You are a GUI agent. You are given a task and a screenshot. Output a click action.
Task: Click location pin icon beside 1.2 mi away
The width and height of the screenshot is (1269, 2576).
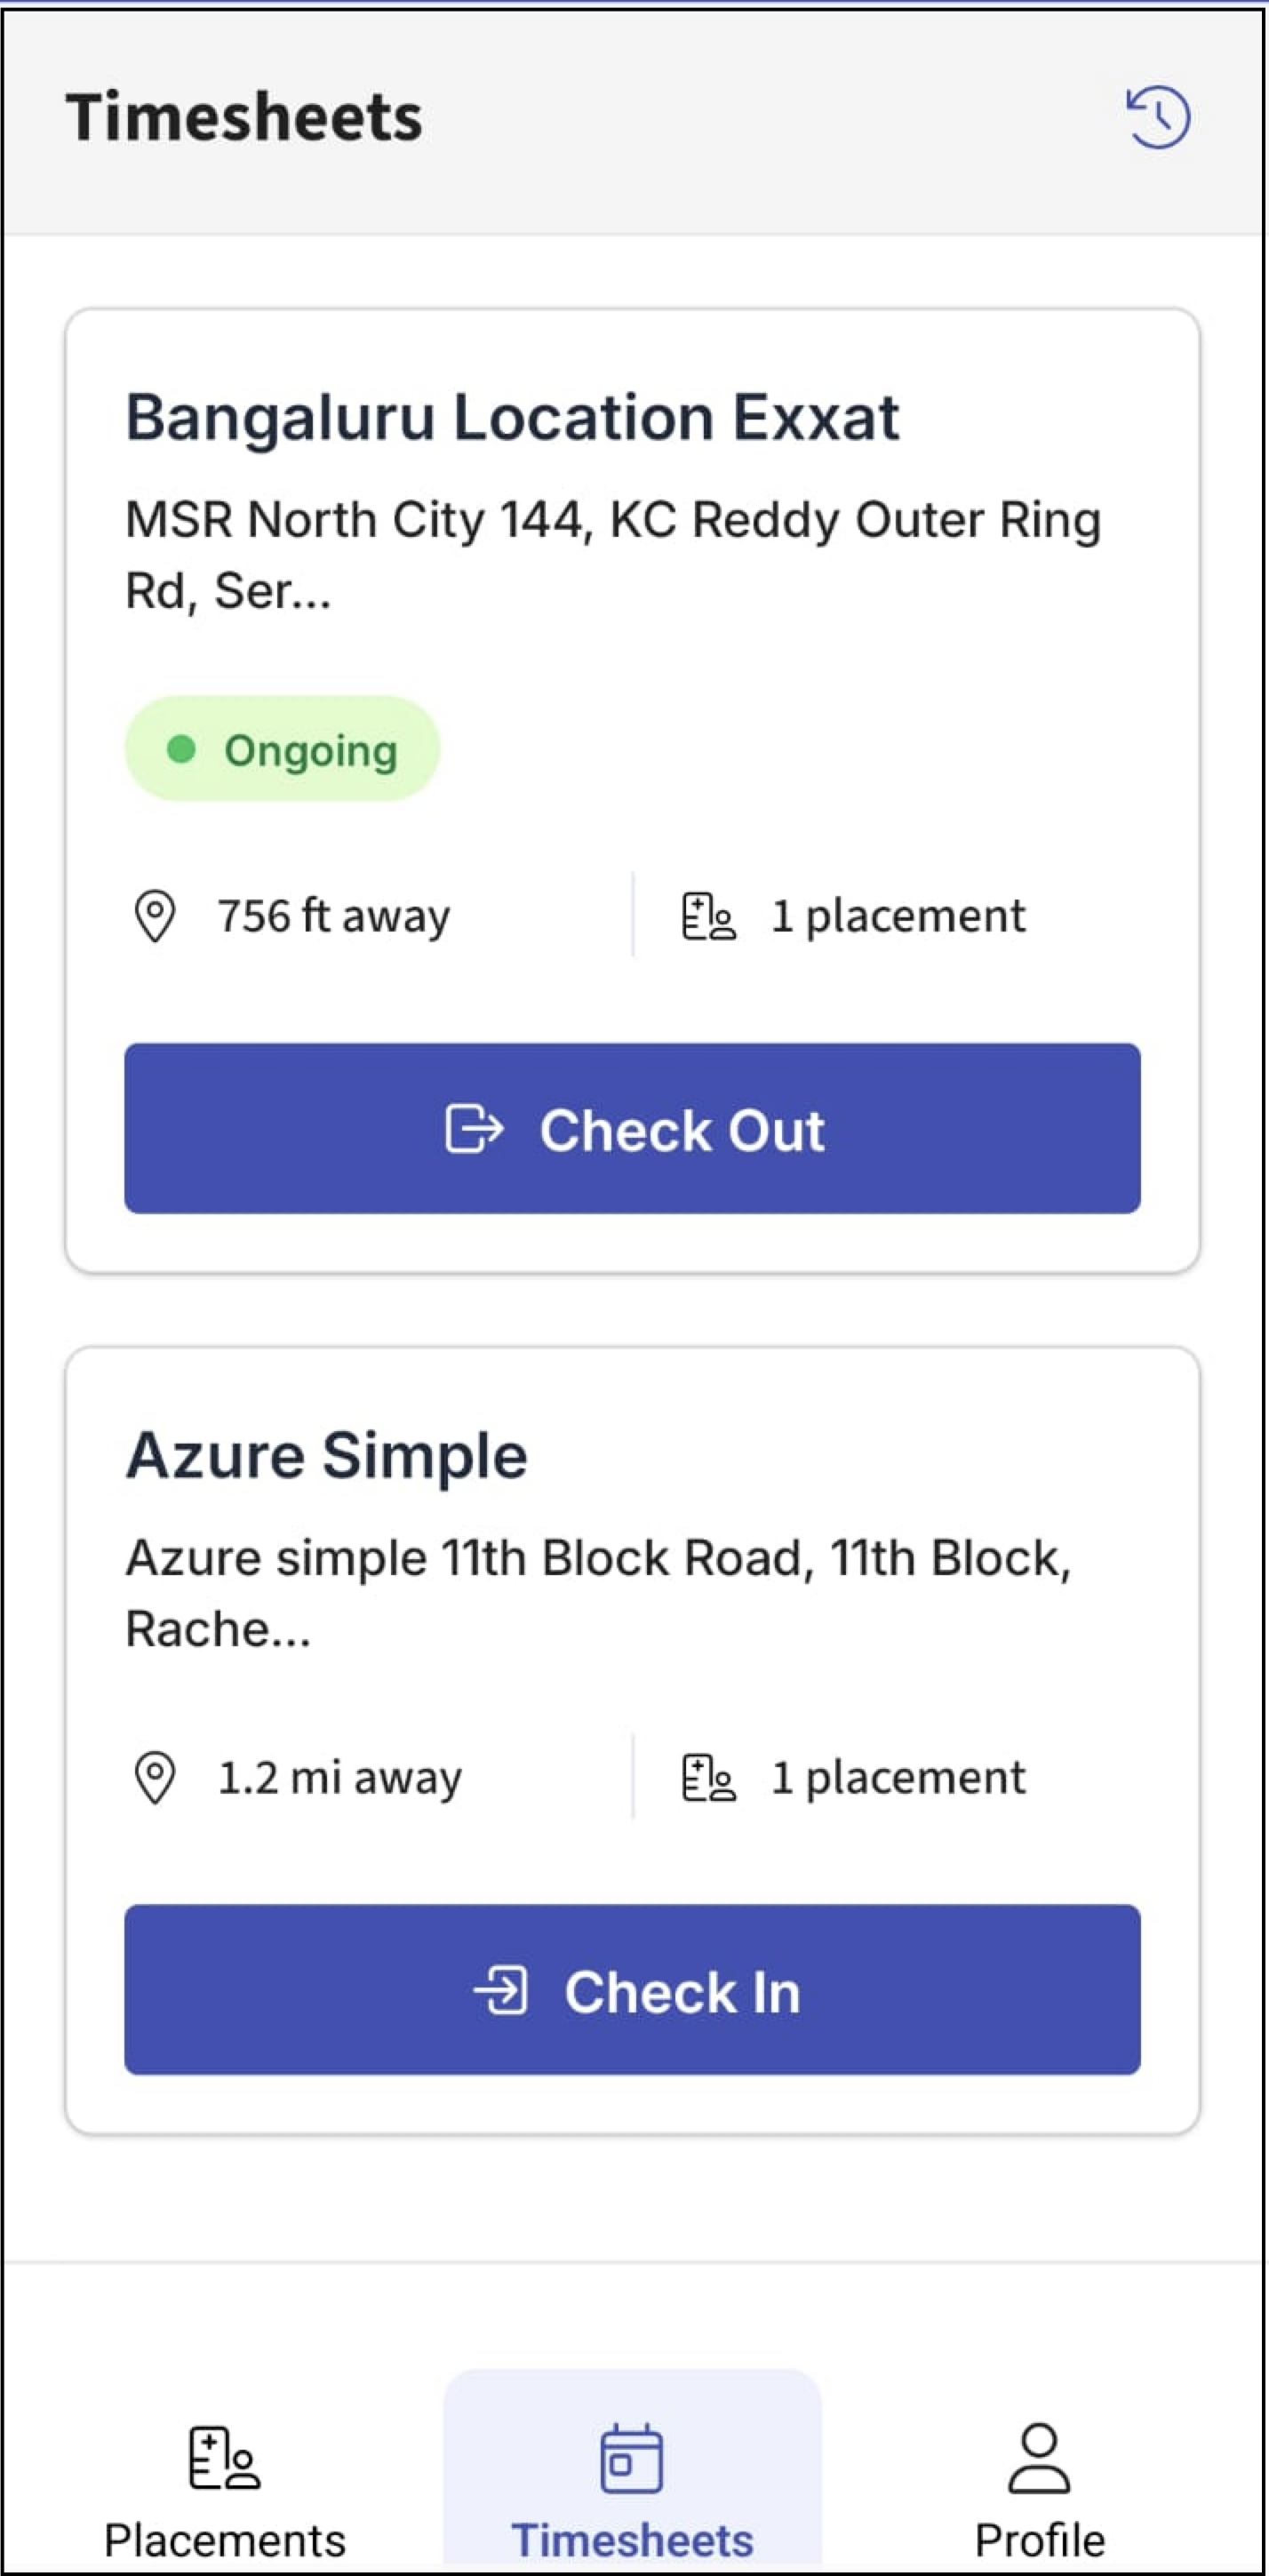pyautogui.click(x=155, y=1777)
